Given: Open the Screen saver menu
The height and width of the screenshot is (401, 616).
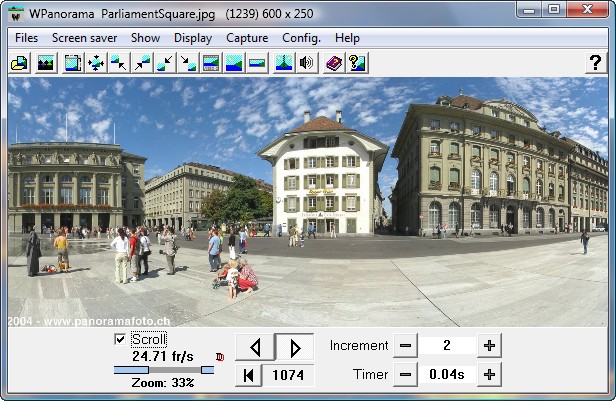Looking at the screenshot, I should tap(84, 38).
